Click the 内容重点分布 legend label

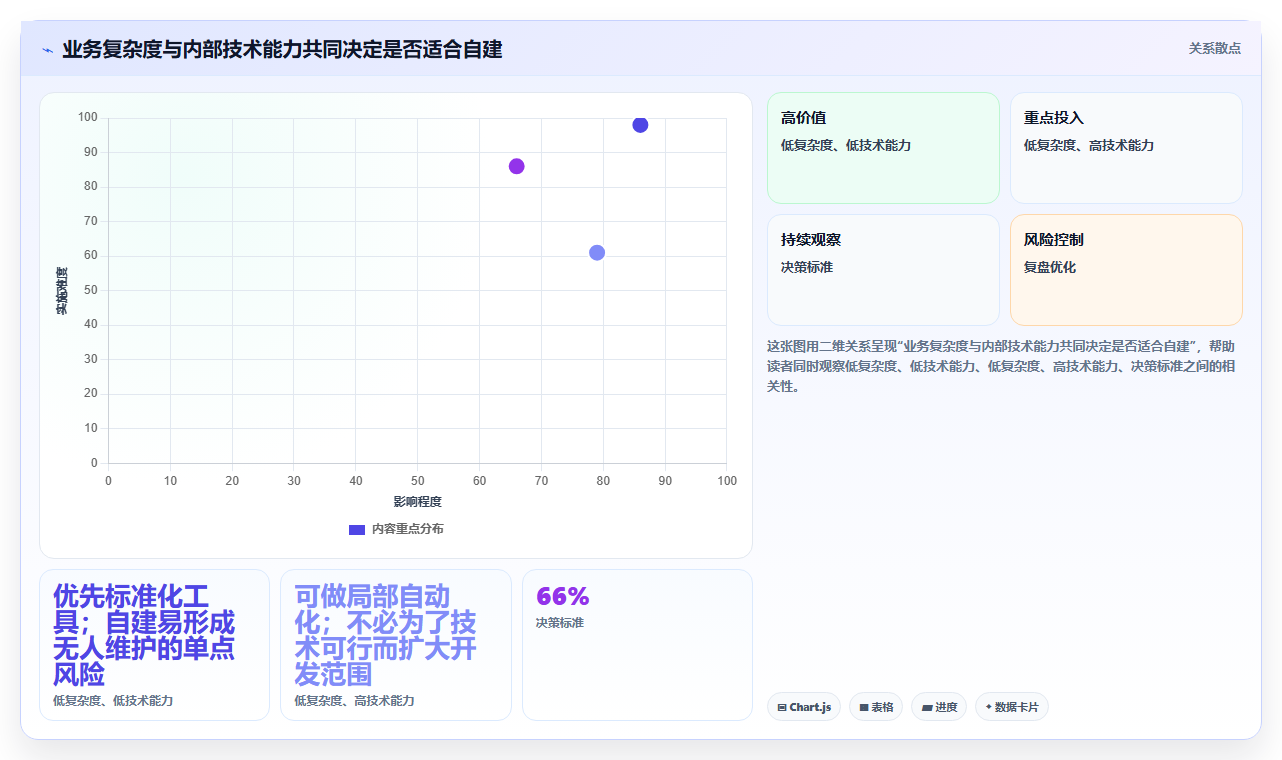click(x=408, y=529)
